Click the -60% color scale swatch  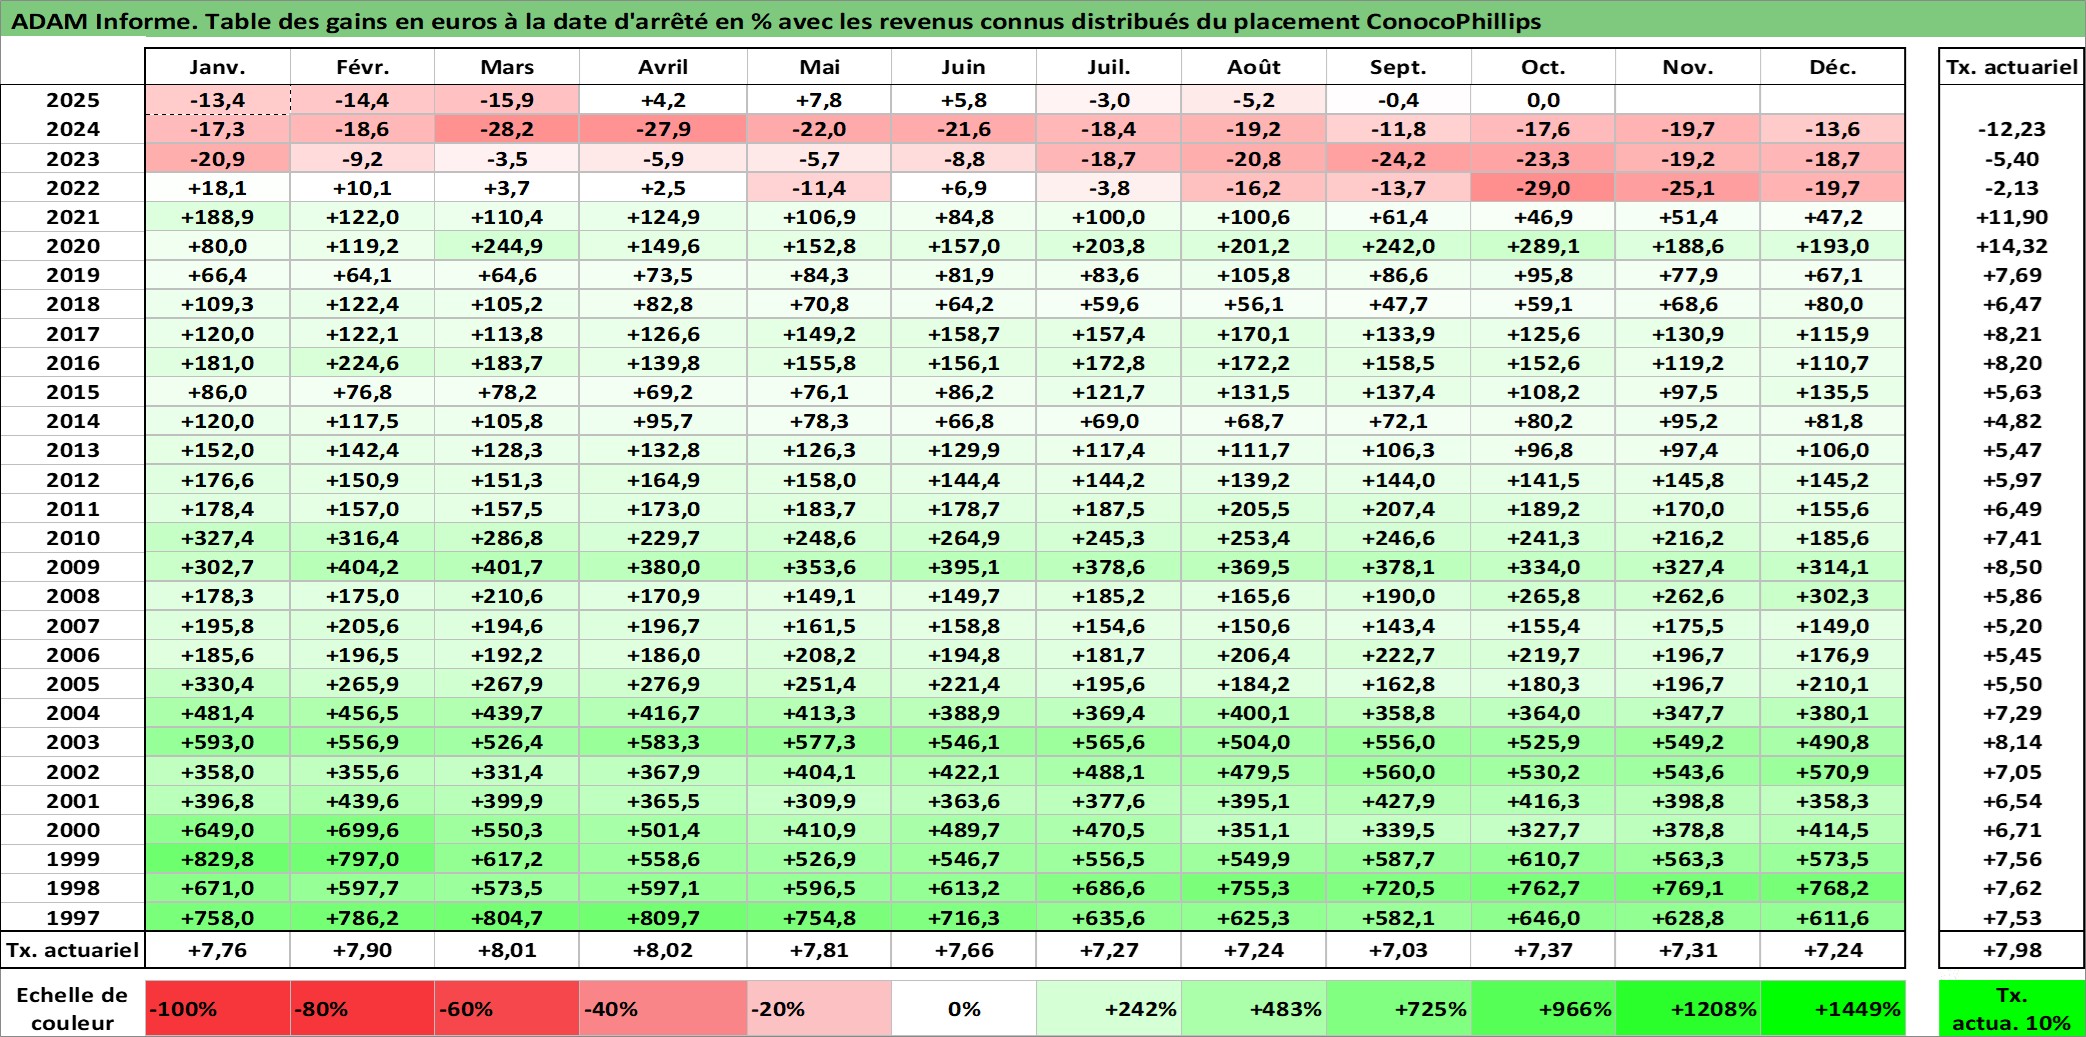point(507,1008)
